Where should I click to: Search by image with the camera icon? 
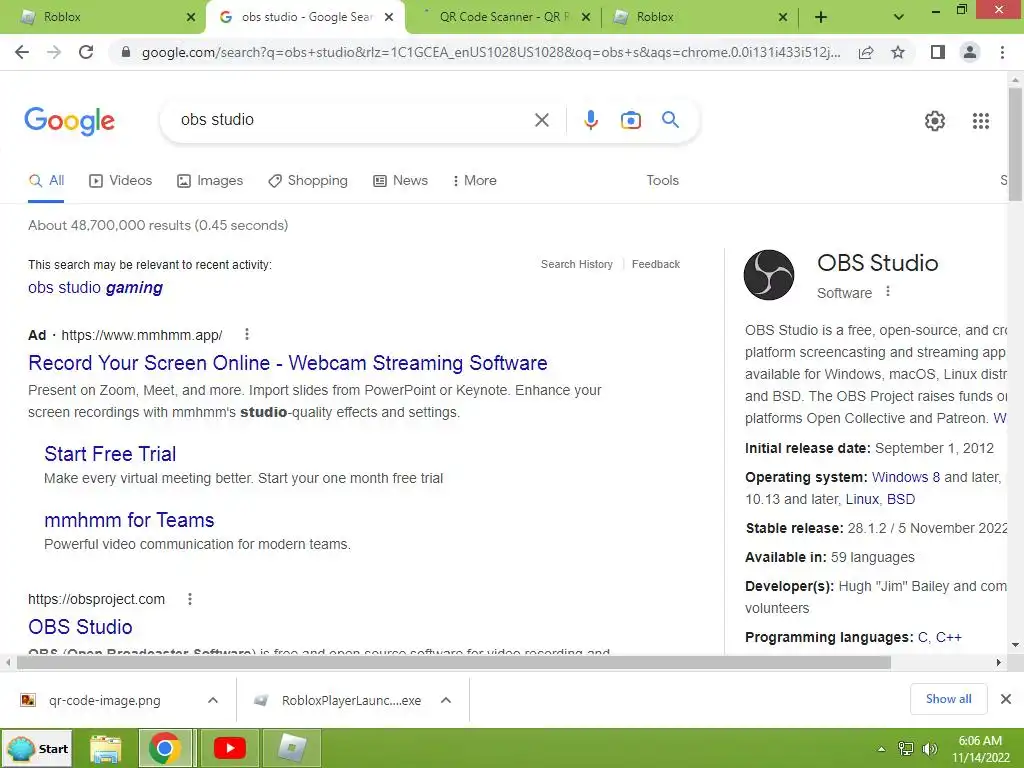pyautogui.click(x=630, y=120)
